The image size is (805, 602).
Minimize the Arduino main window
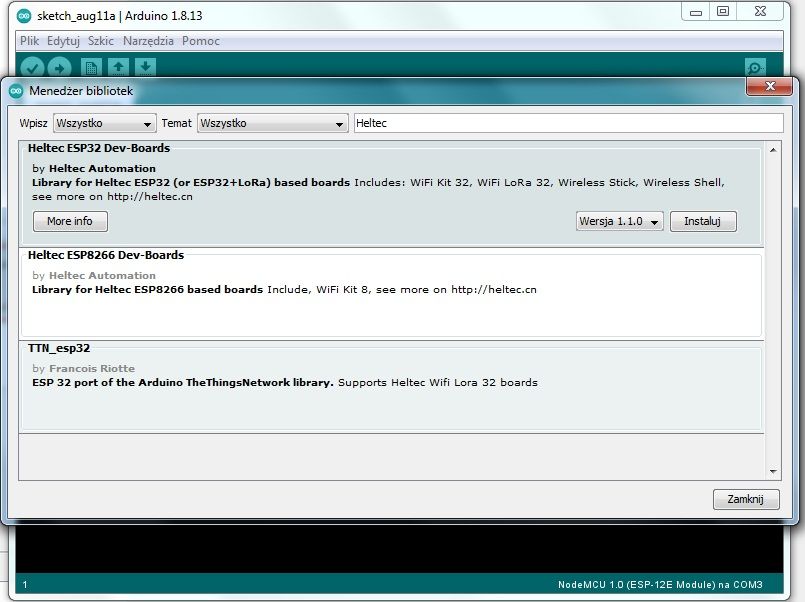click(696, 12)
